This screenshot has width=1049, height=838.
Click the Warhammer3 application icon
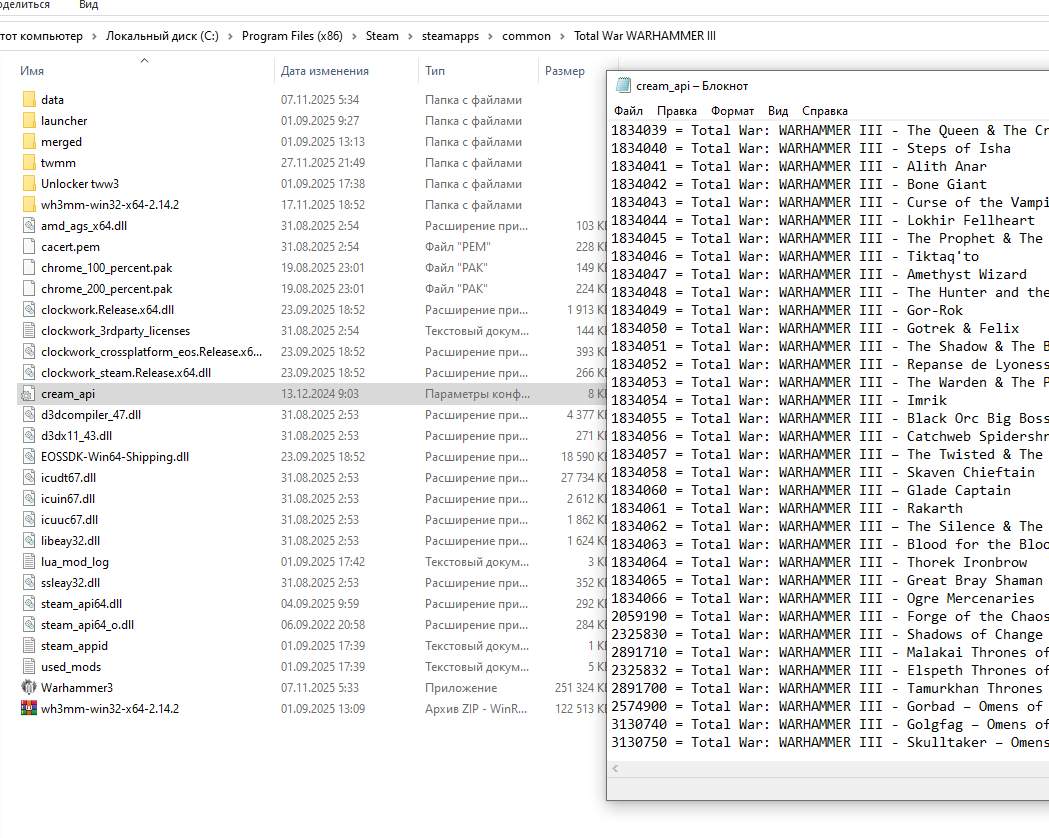(29, 688)
